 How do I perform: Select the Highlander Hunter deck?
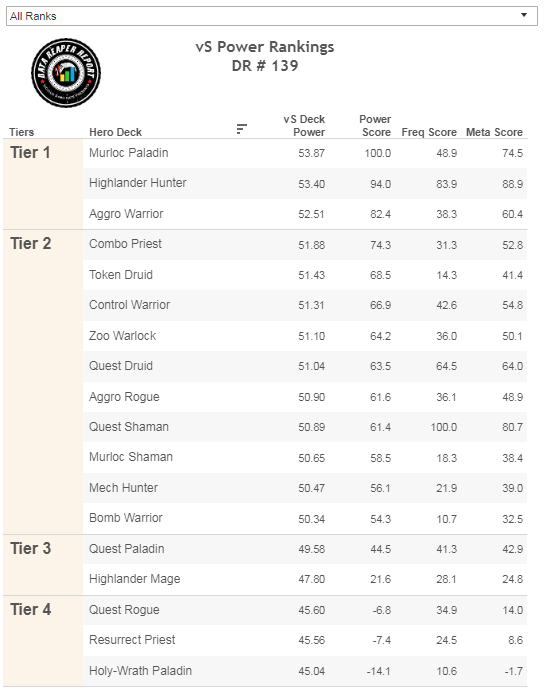(x=137, y=183)
